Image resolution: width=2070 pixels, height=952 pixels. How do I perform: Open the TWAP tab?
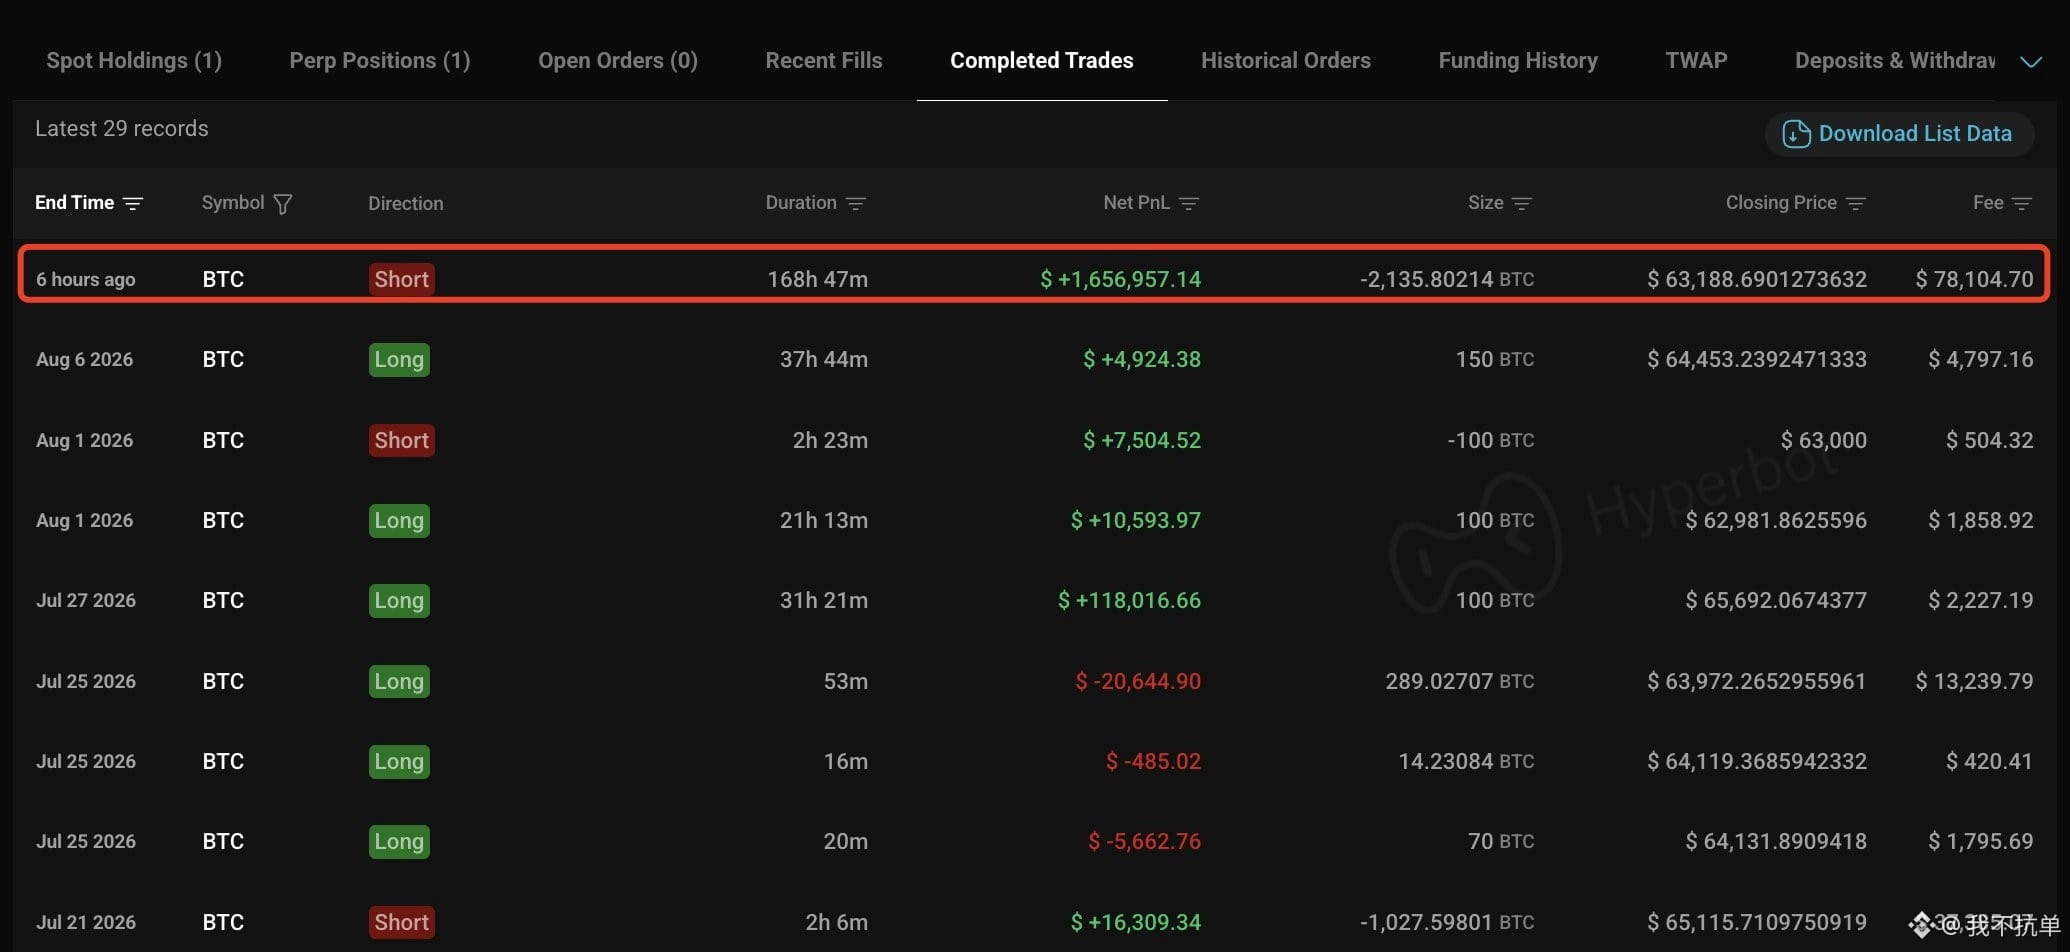click(1696, 61)
